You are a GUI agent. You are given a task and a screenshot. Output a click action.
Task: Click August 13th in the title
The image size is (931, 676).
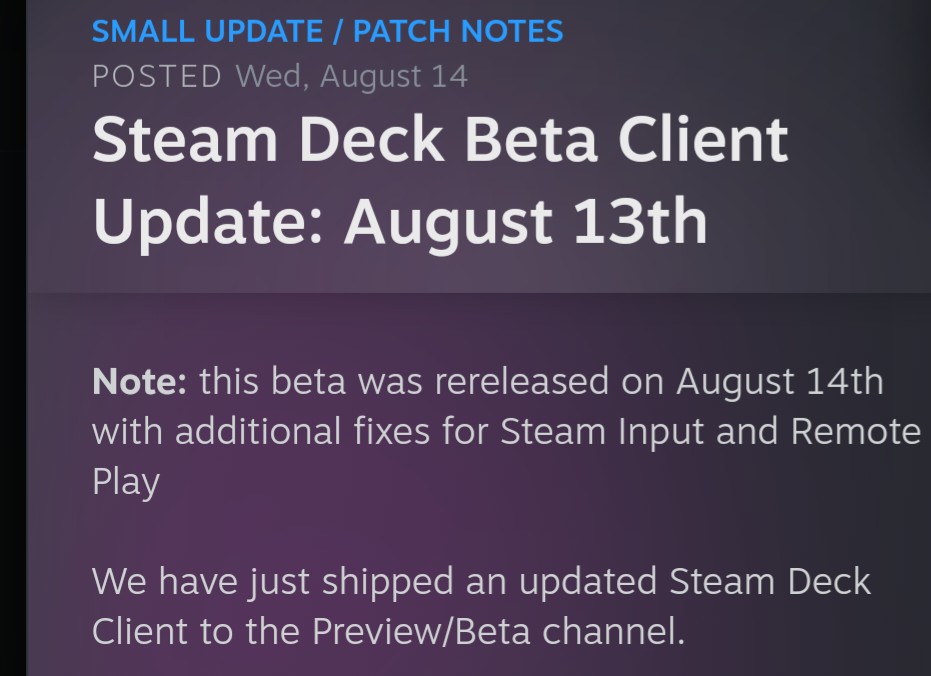pos(526,221)
